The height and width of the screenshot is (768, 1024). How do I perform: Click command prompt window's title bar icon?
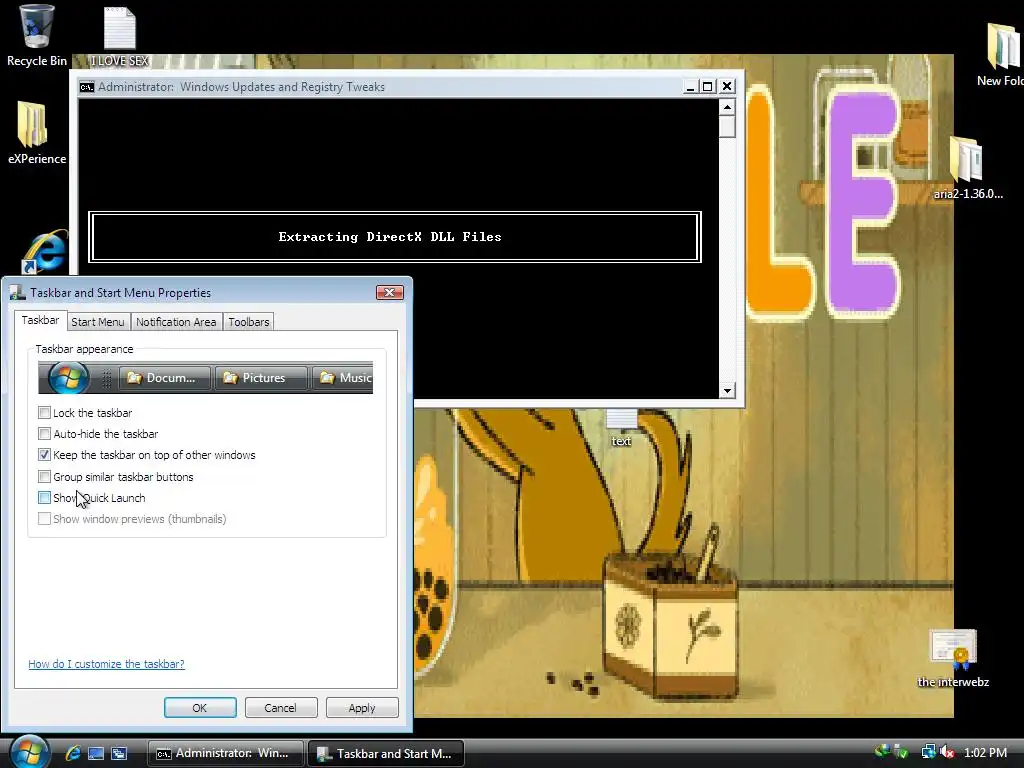point(87,87)
